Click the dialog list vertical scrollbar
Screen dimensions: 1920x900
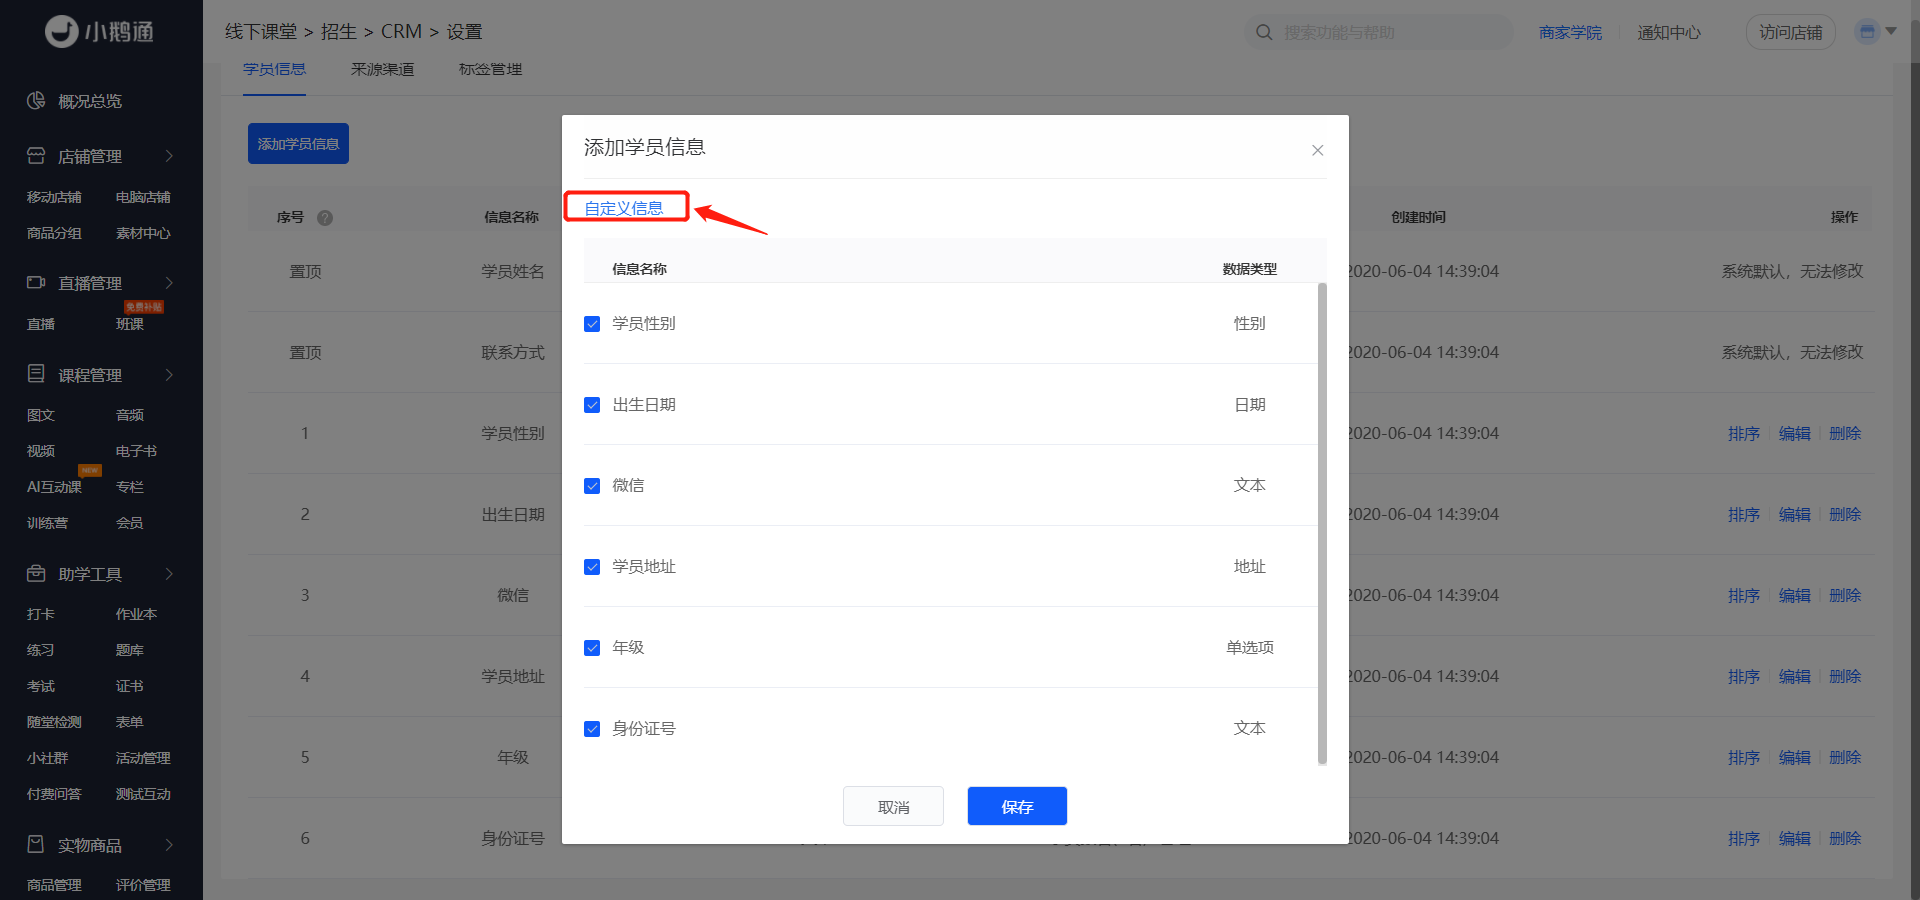point(1322,524)
